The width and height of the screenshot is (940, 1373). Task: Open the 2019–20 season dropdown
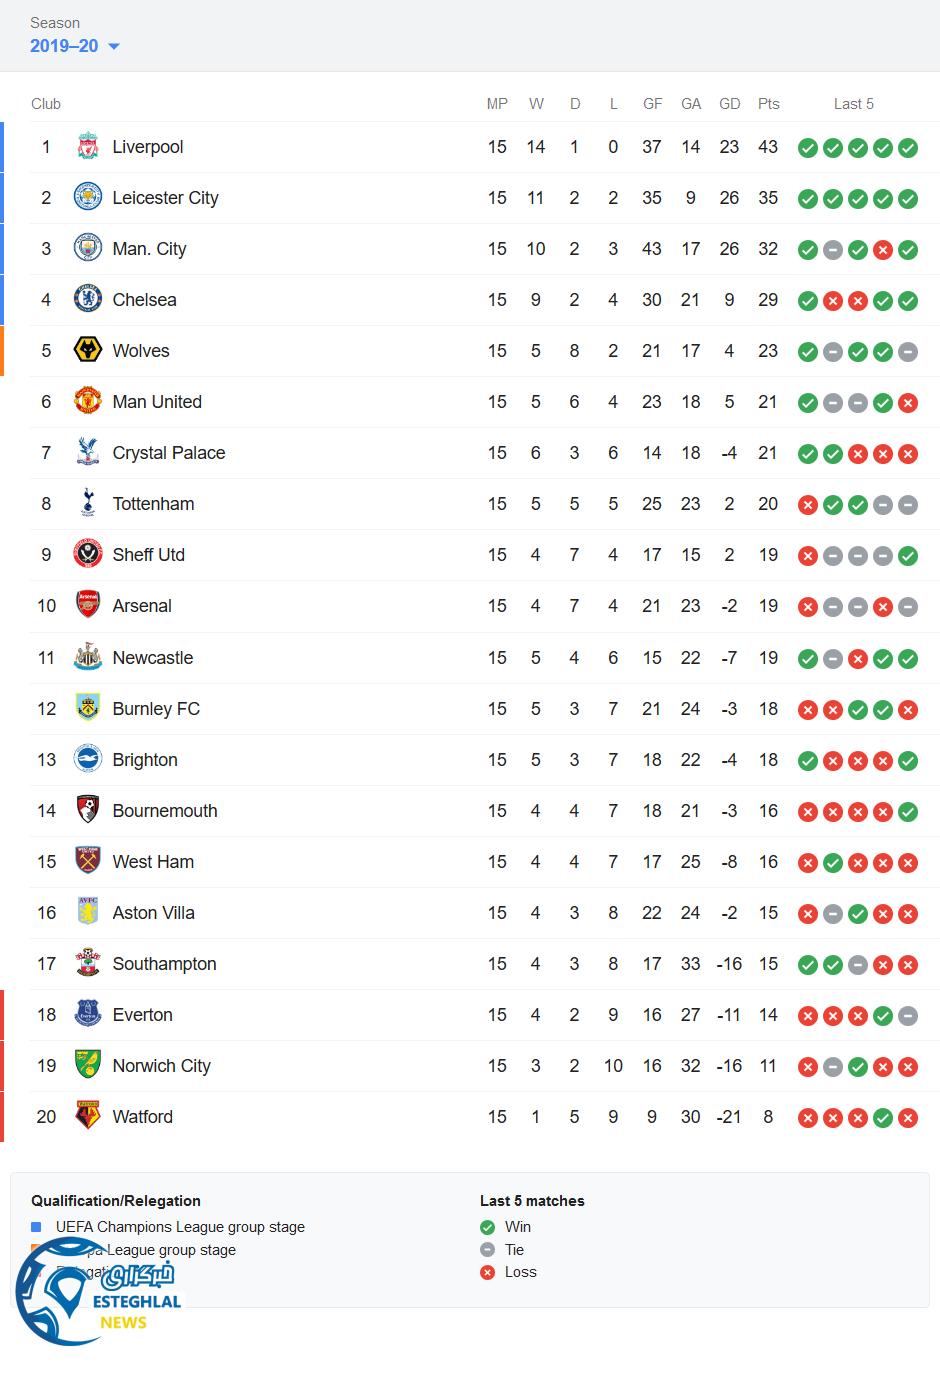click(75, 46)
